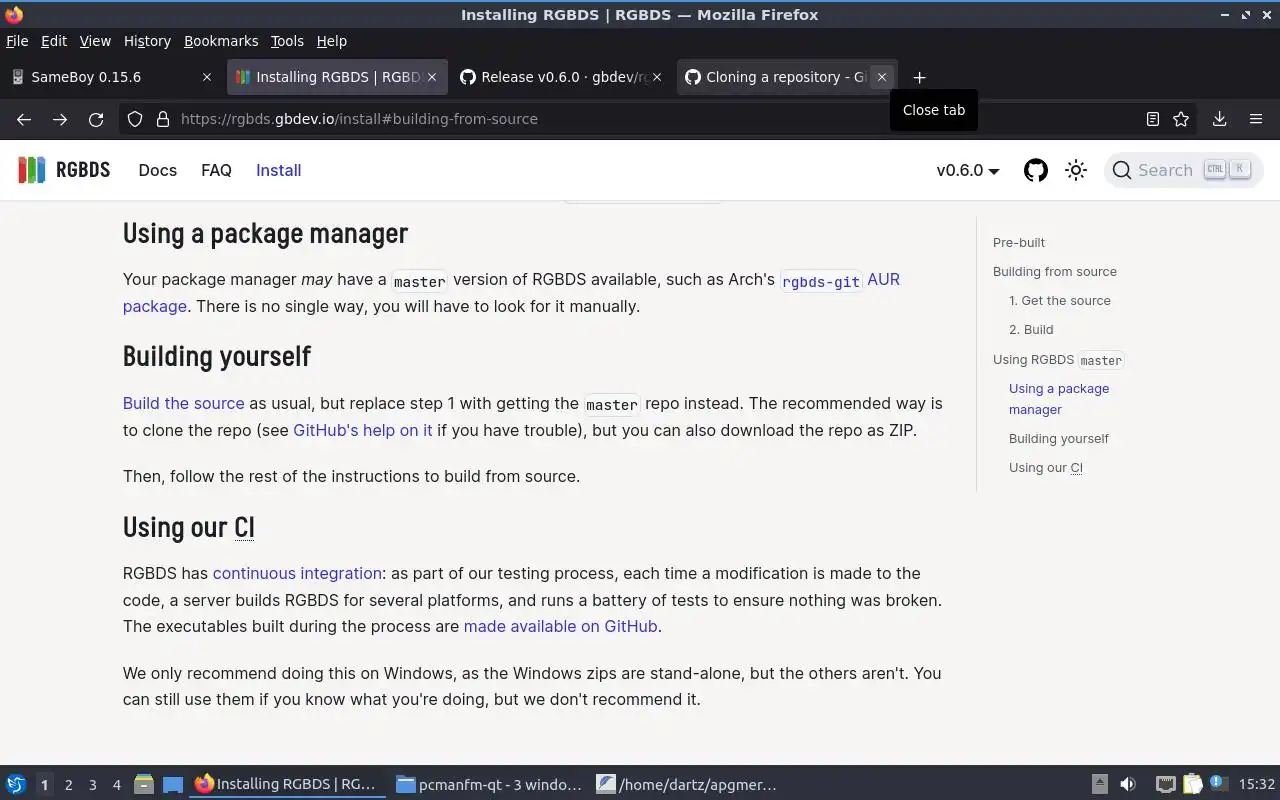Open RGBDS GitHub repository icon
Image resolution: width=1280 pixels, height=800 pixels.
pyautogui.click(x=1036, y=170)
